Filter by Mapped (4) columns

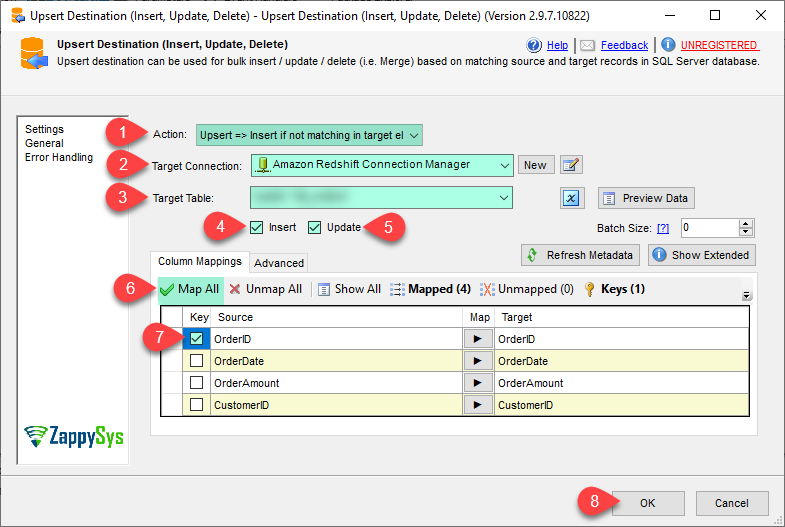431,289
